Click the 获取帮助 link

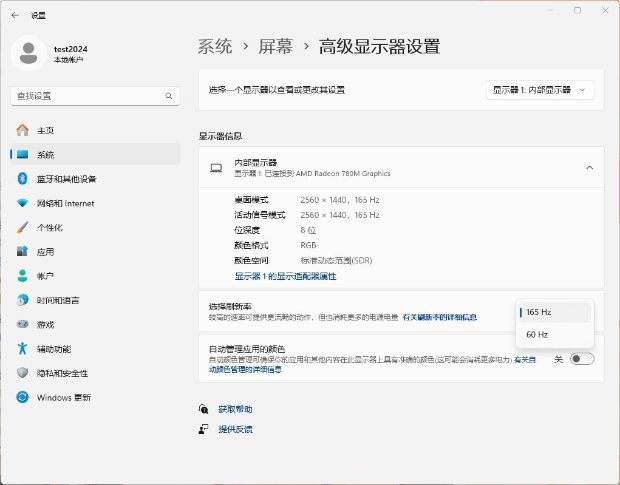[x=235, y=409]
